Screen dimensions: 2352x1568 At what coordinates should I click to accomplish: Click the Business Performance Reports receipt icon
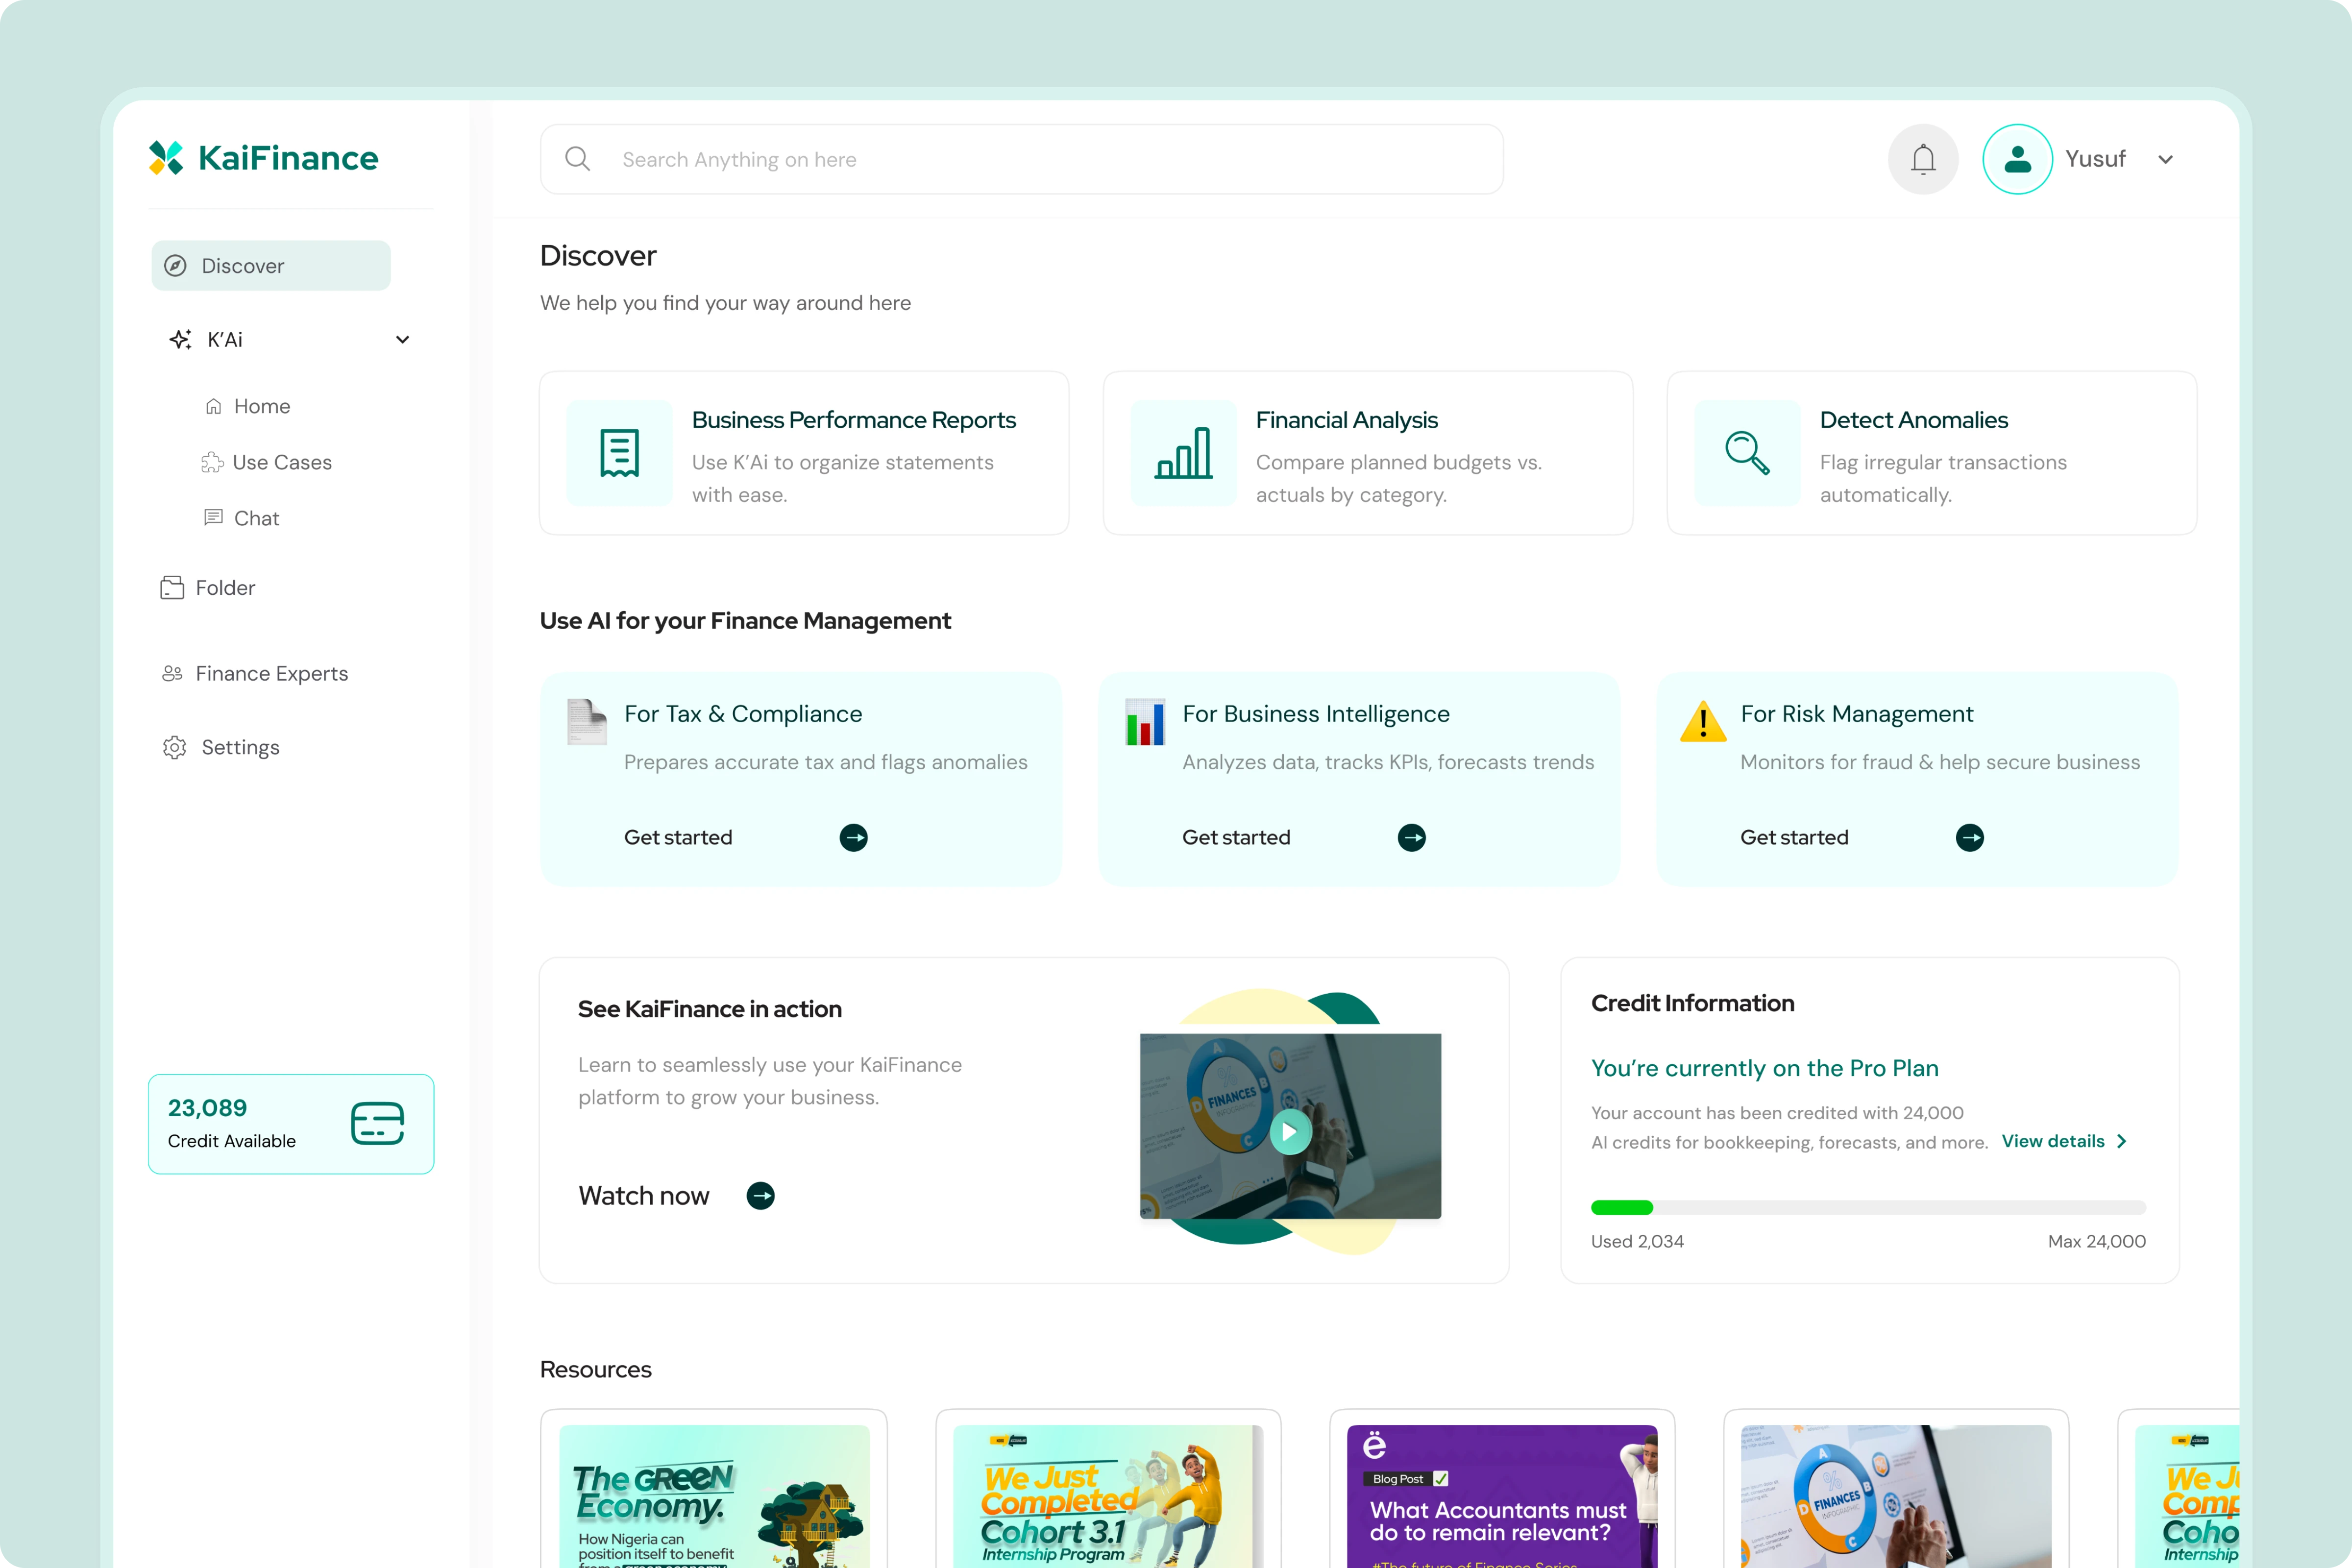coord(619,453)
